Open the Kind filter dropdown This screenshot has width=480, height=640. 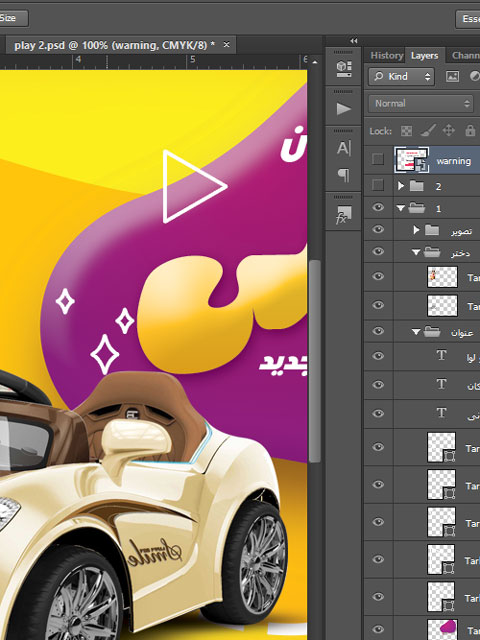click(402, 76)
